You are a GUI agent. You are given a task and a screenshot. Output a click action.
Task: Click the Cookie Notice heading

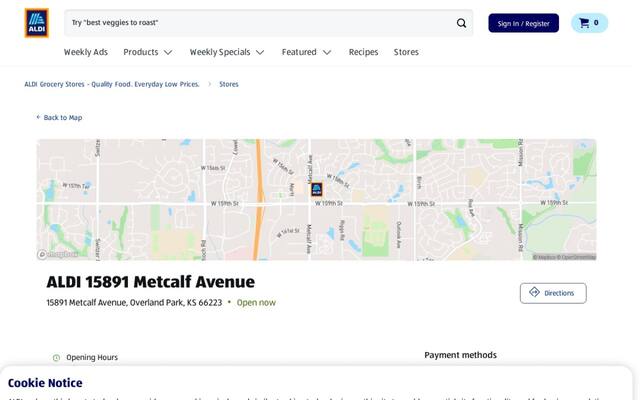(x=45, y=383)
